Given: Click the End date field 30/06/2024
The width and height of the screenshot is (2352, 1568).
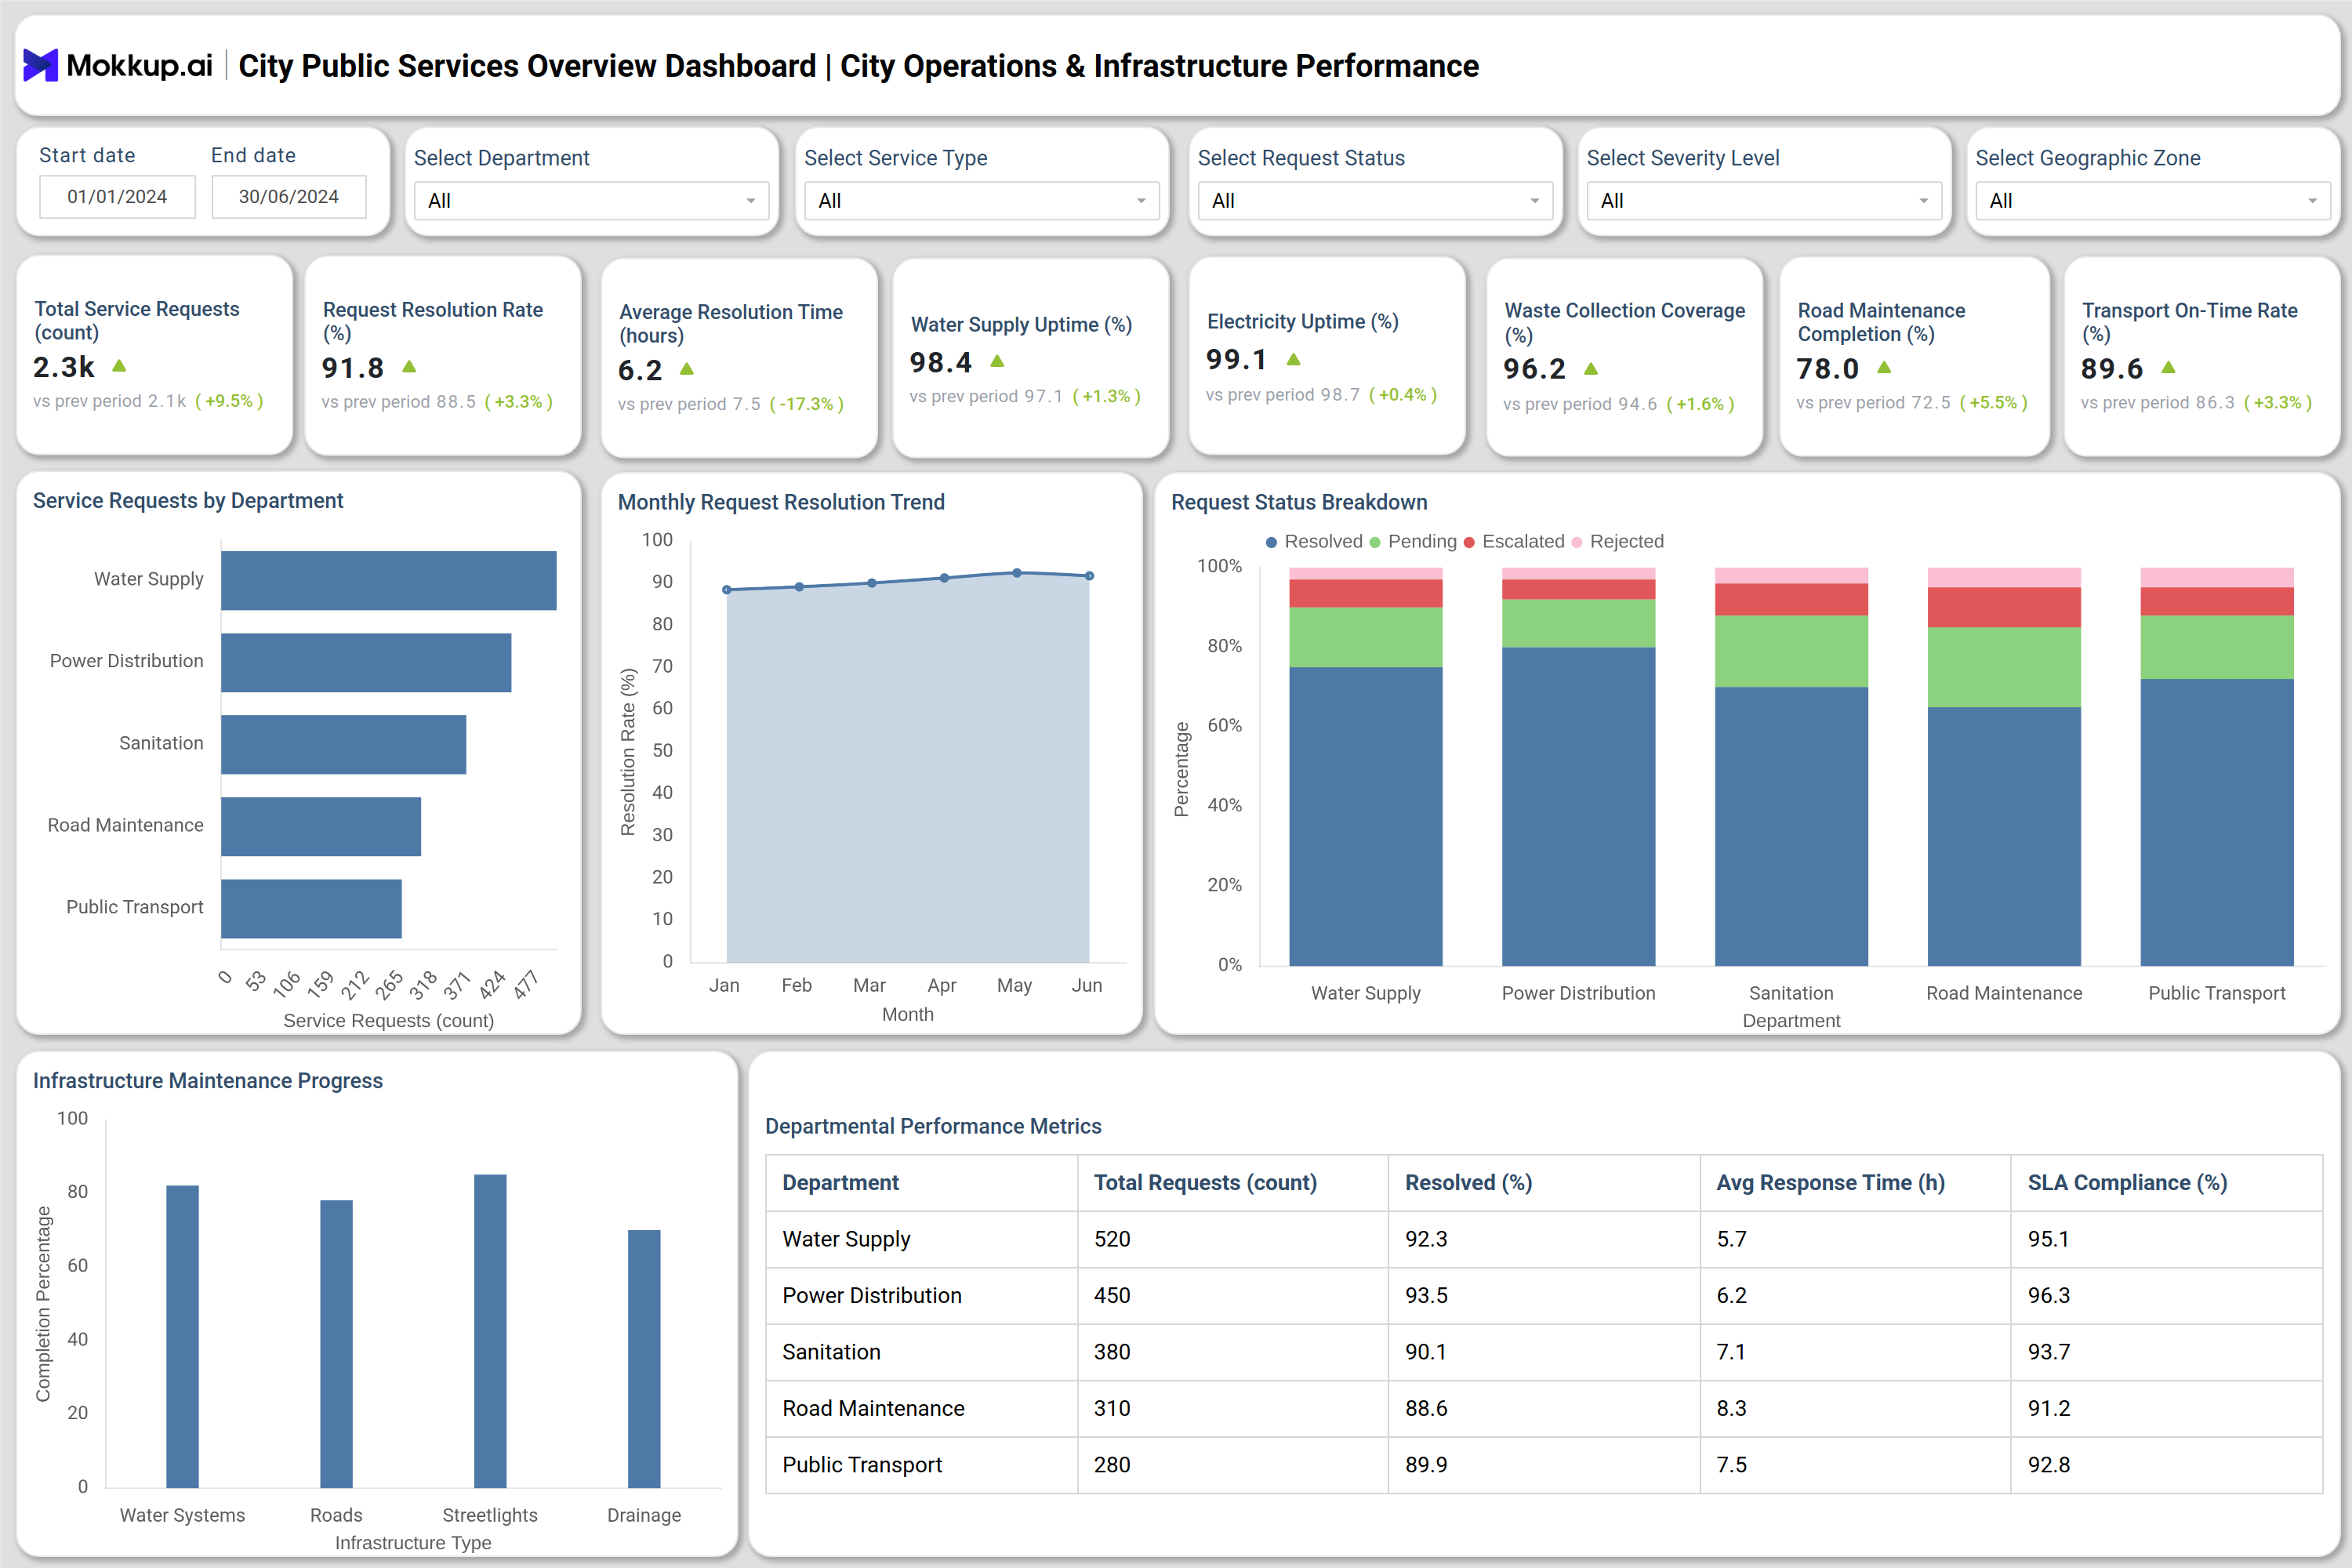Looking at the screenshot, I should point(289,197).
